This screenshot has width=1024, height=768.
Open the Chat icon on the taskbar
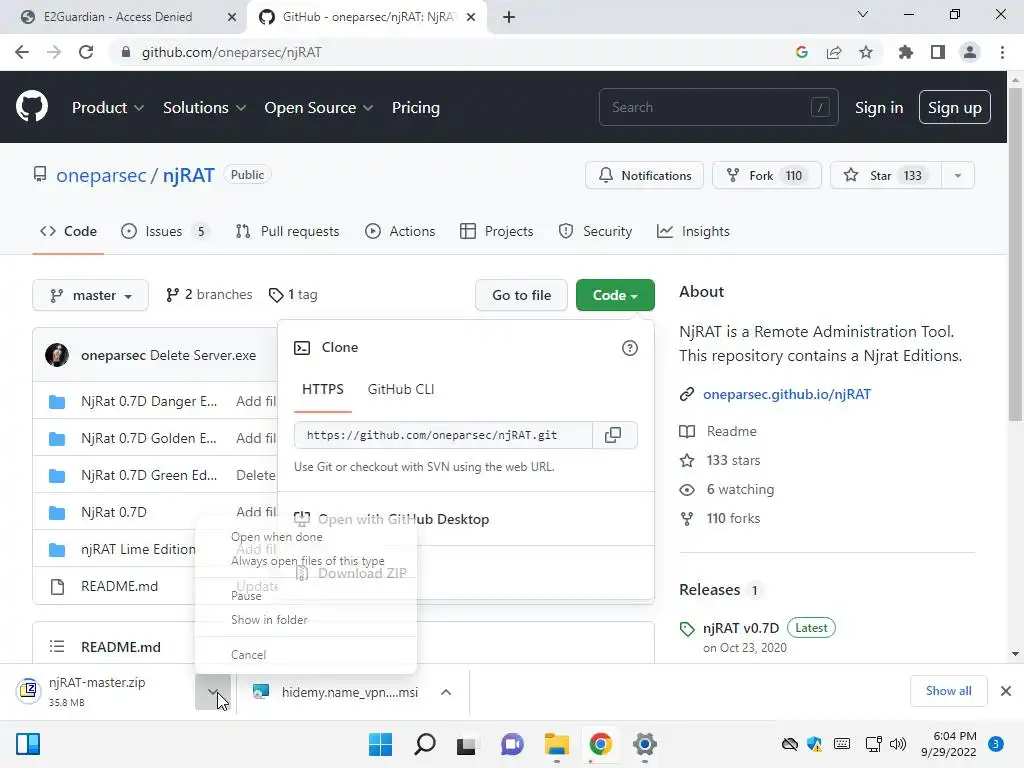point(513,744)
